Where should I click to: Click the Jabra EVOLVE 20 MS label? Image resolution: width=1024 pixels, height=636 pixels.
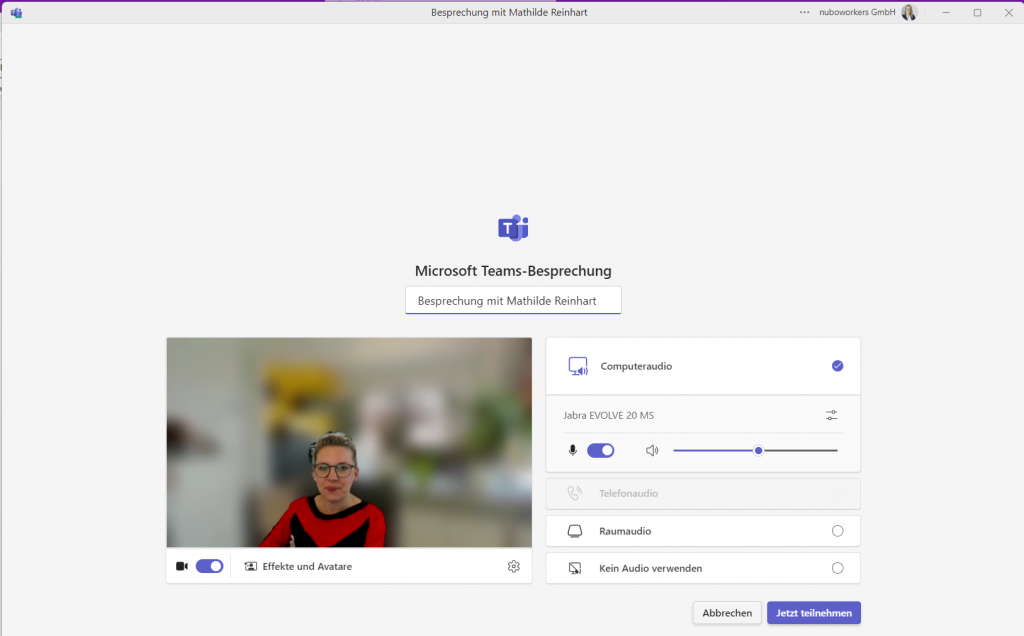click(609, 415)
